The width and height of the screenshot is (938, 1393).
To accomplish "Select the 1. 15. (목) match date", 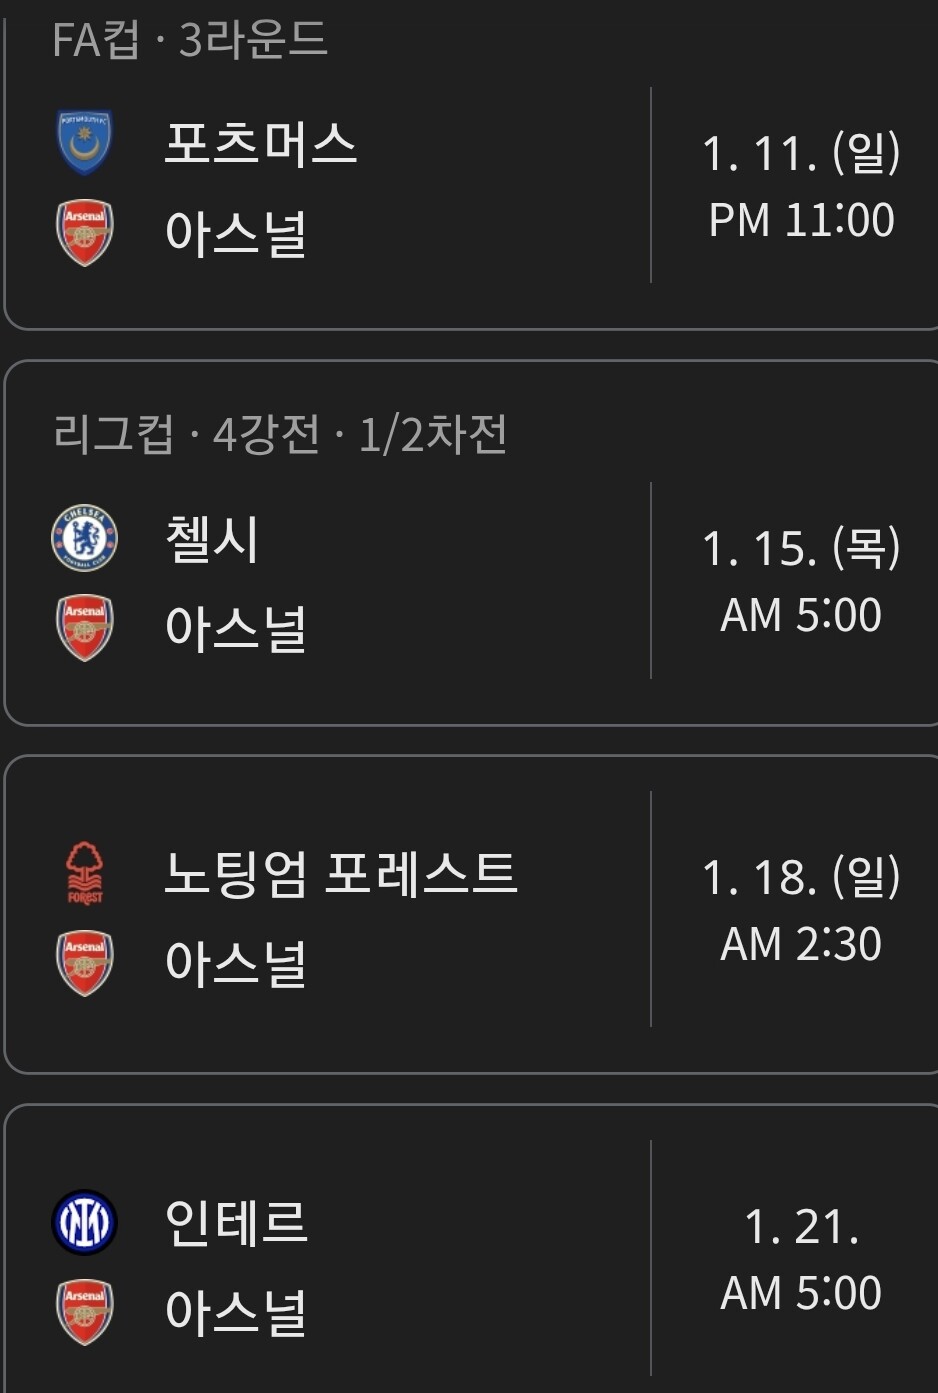I will point(801,548).
